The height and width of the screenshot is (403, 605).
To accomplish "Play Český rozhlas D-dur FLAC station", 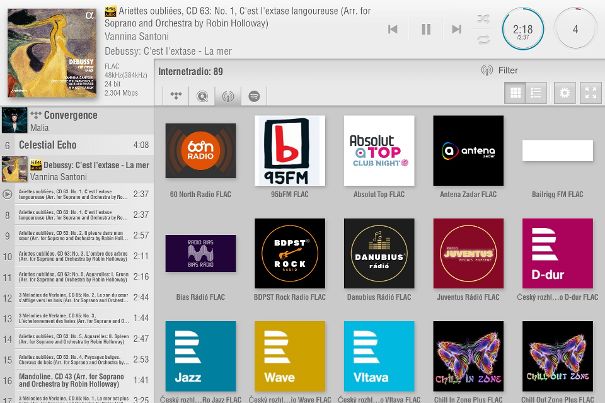I will [558, 253].
